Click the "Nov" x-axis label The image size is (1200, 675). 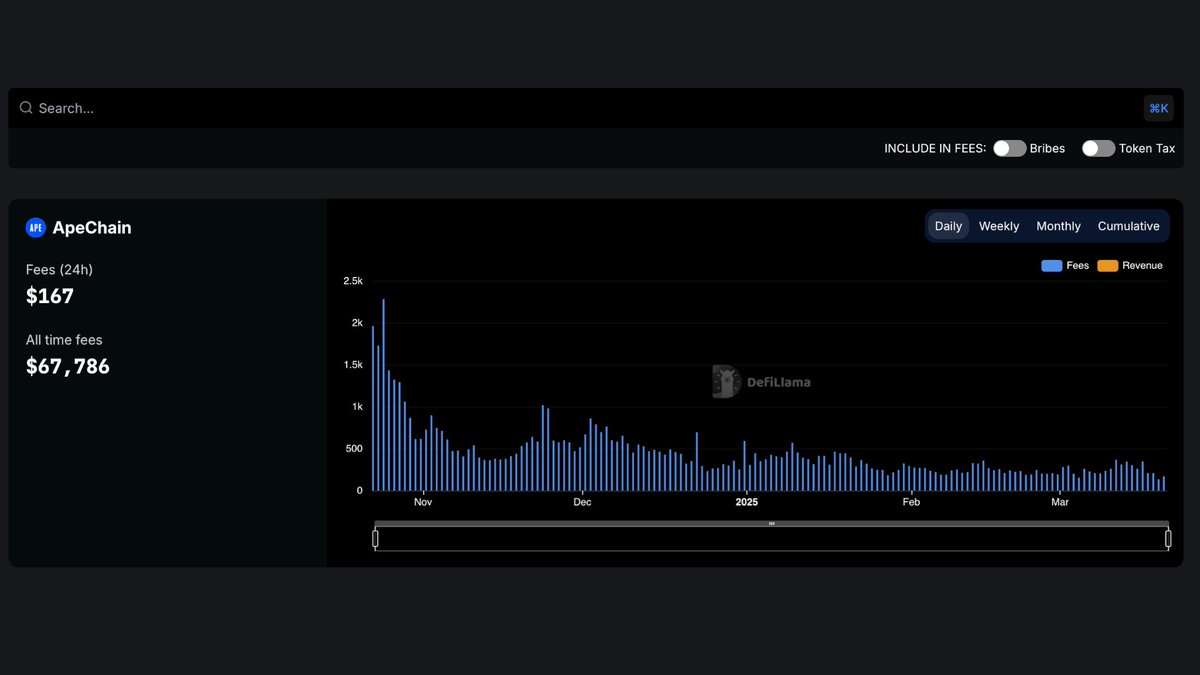(x=423, y=502)
